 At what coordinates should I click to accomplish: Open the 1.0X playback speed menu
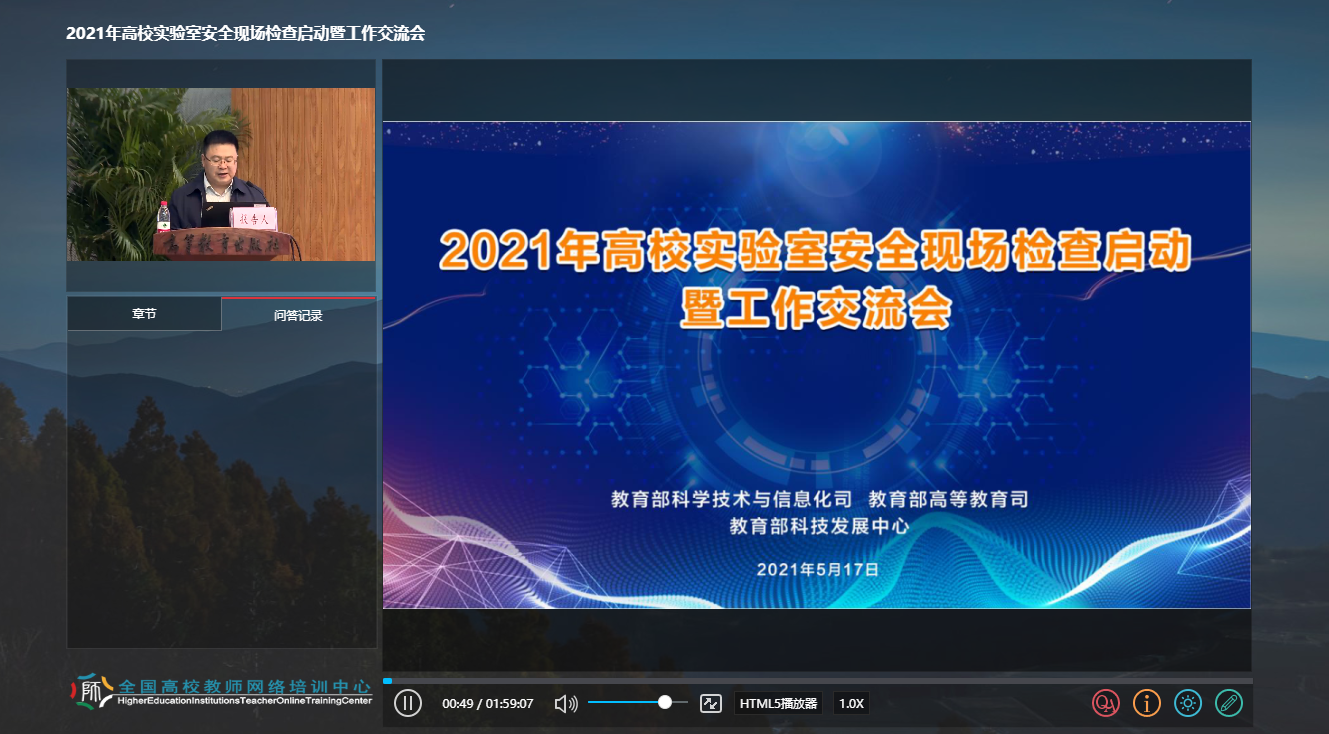click(851, 704)
